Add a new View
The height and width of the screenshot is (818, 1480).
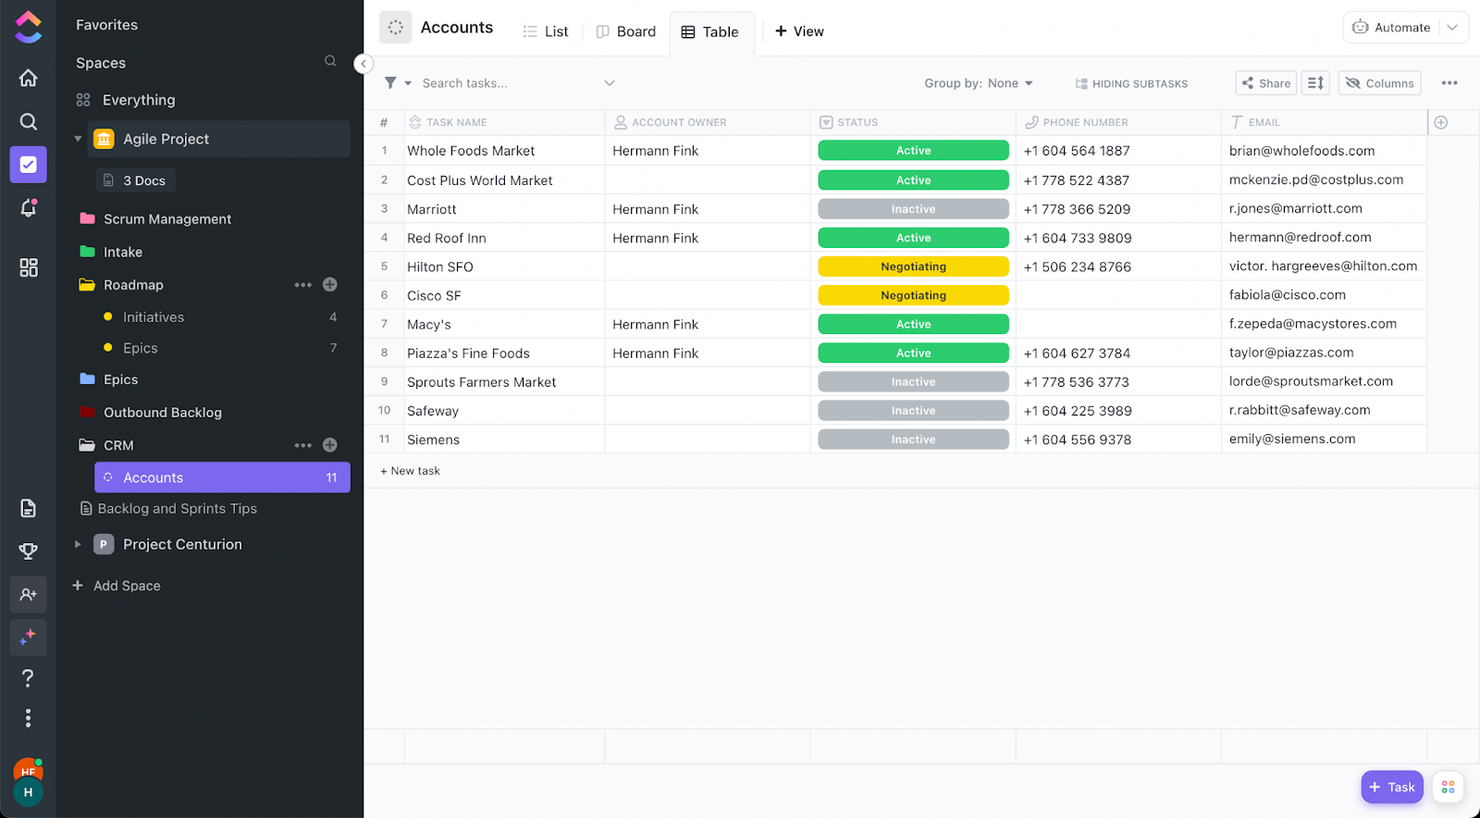pyautogui.click(x=799, y=32)
